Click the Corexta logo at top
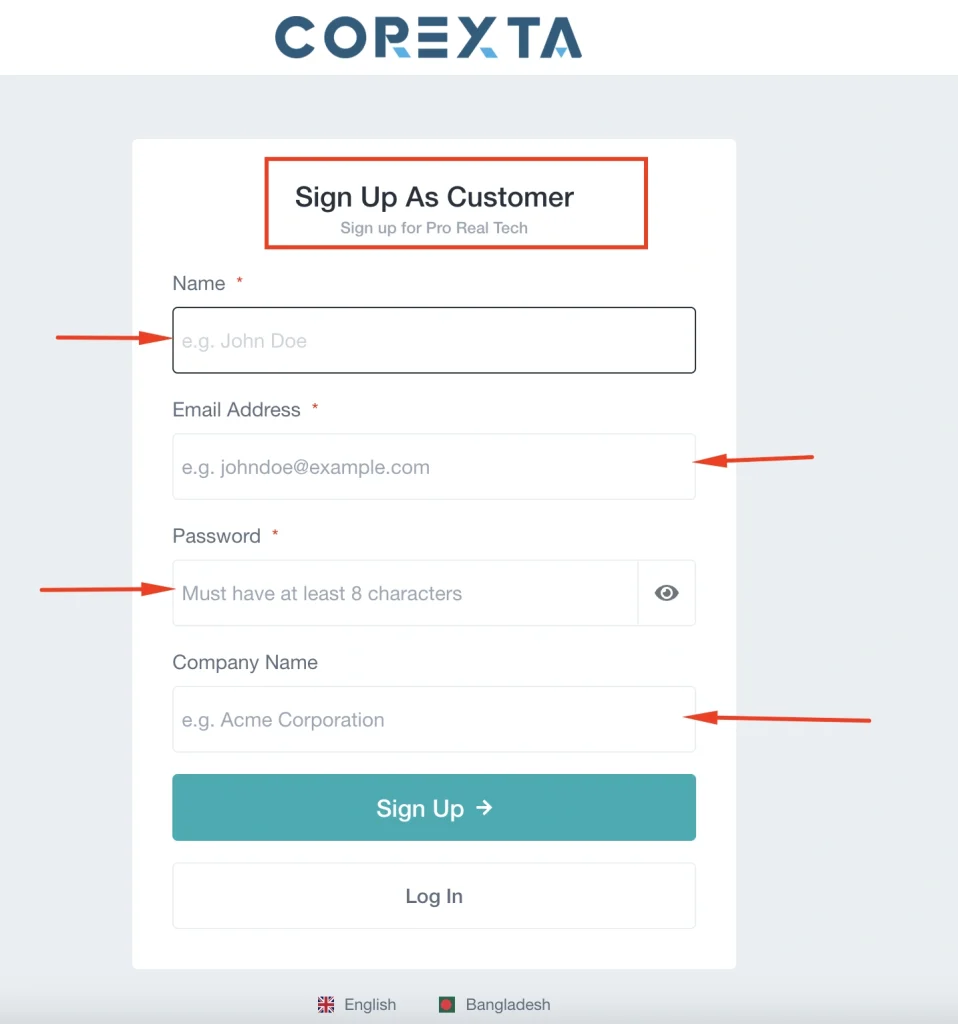The width and height of the screenshot is (958, 1024). (428, 37)
